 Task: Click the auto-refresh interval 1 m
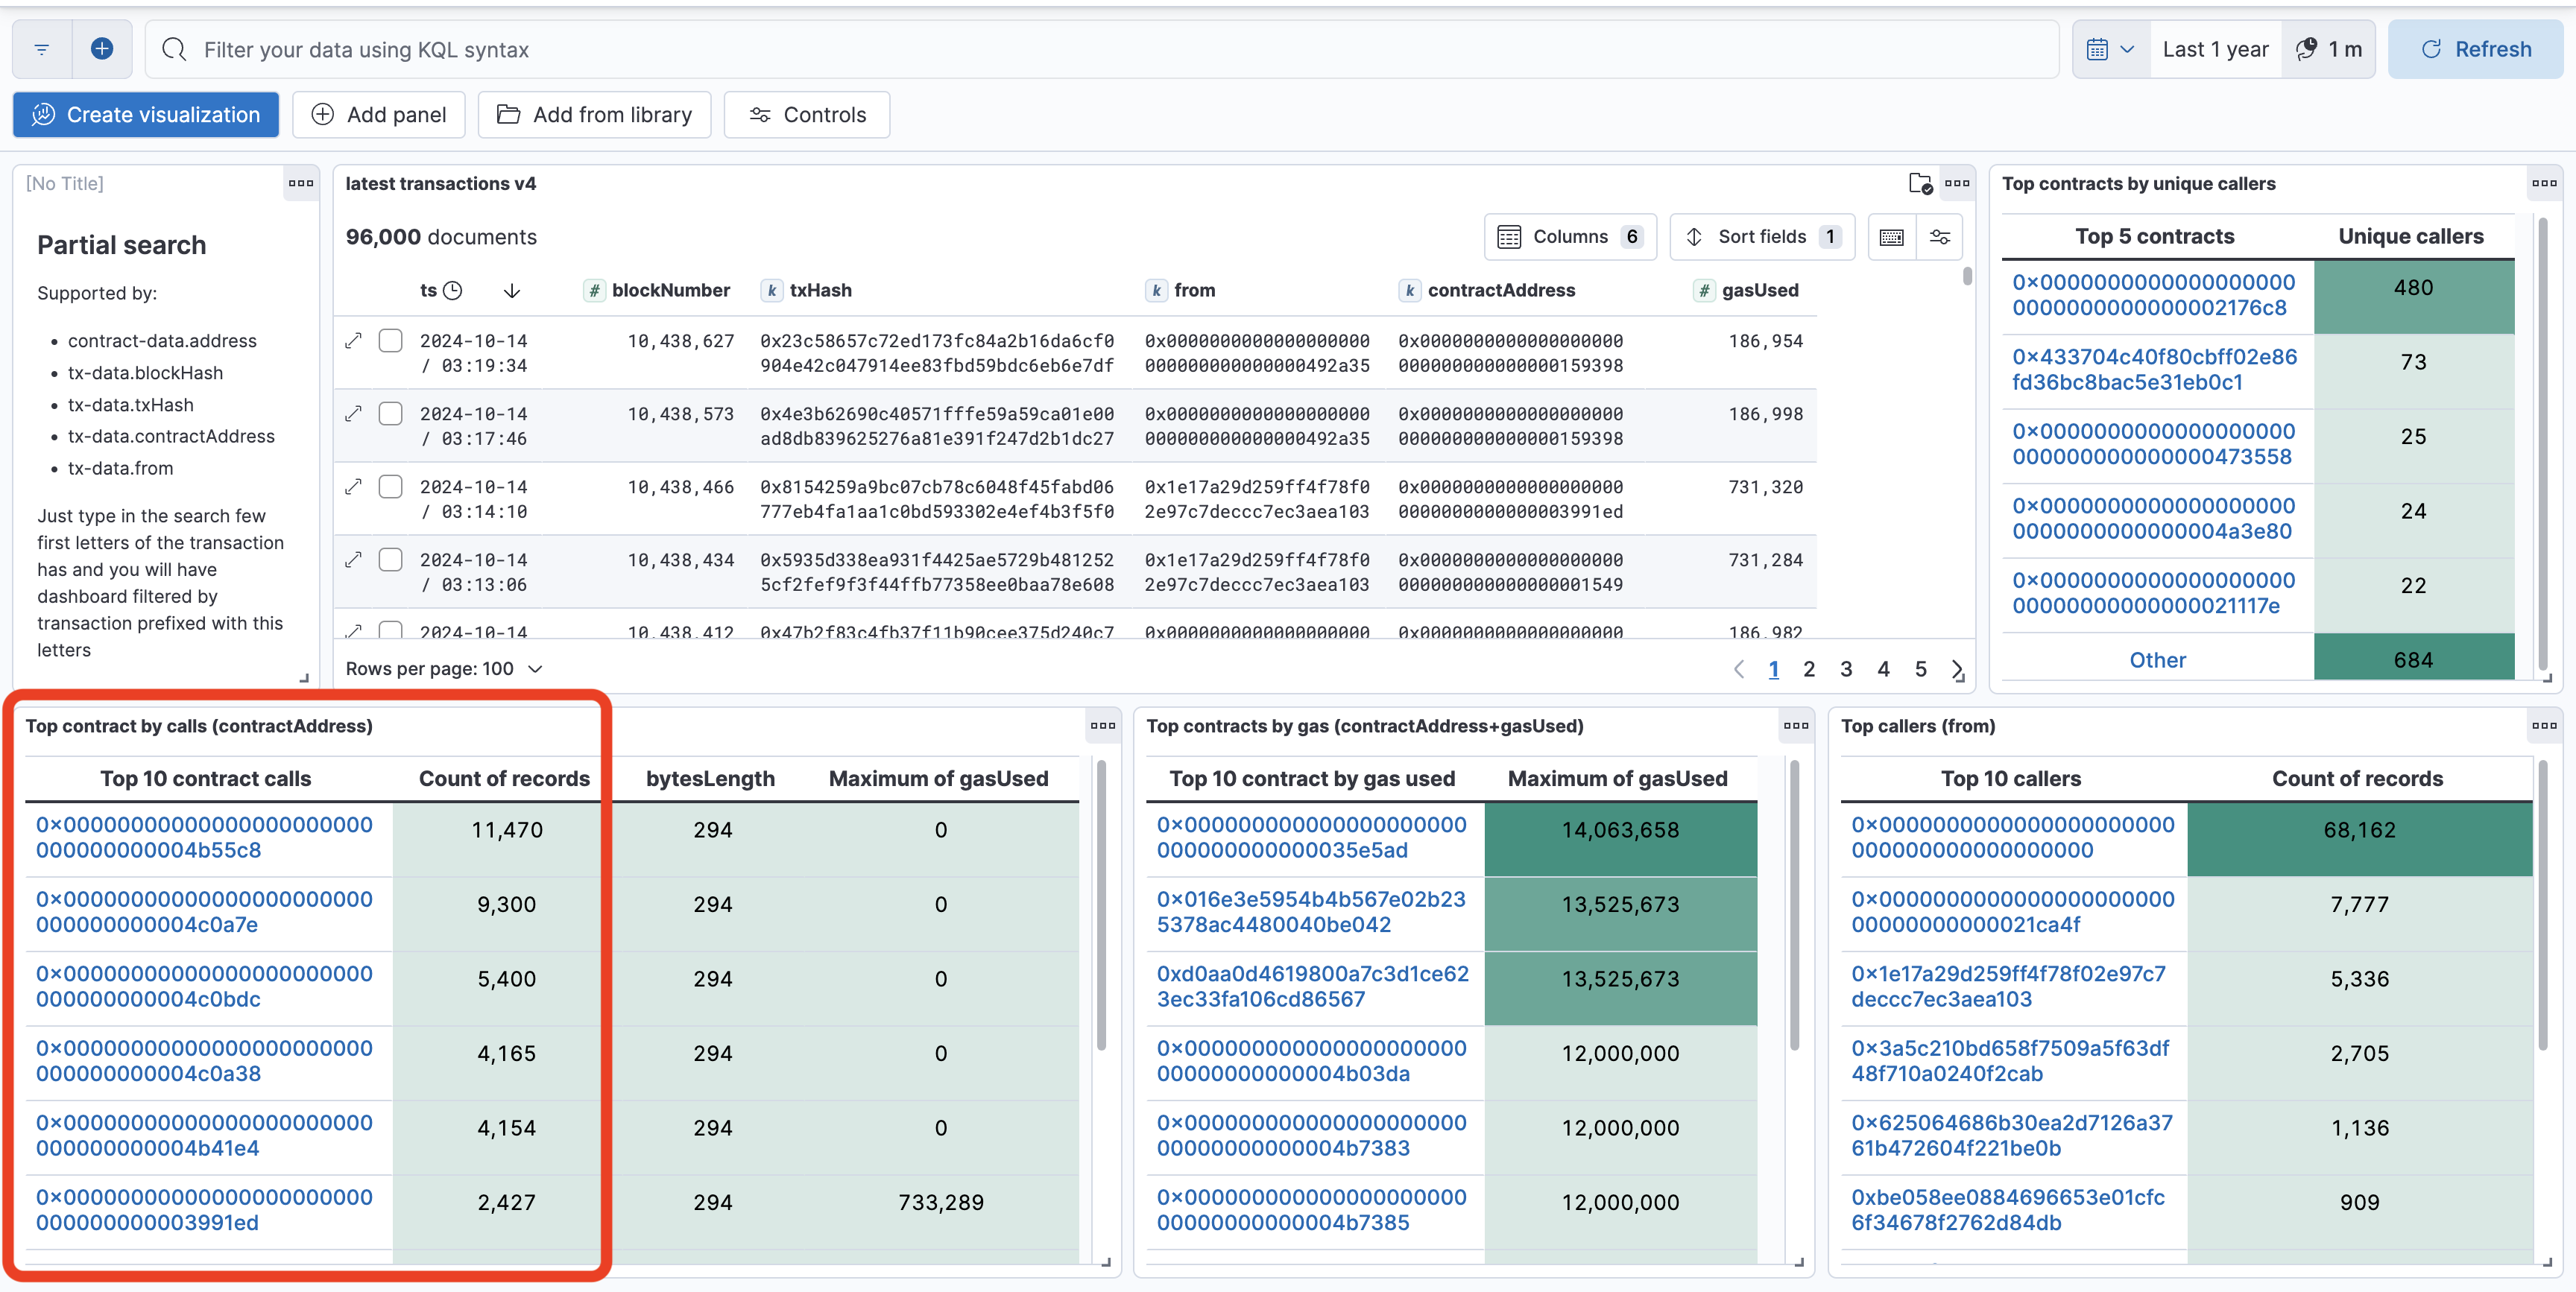coord(2330,49)
